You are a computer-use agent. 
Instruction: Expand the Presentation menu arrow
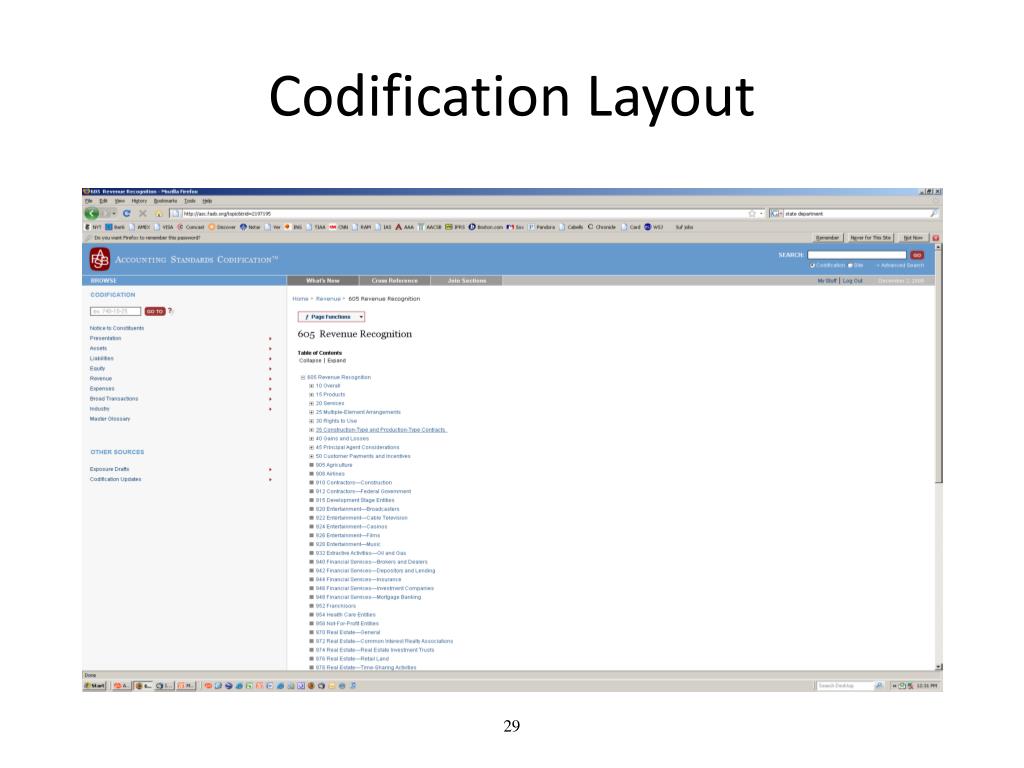pyautogui.click(x=270, y=339)
